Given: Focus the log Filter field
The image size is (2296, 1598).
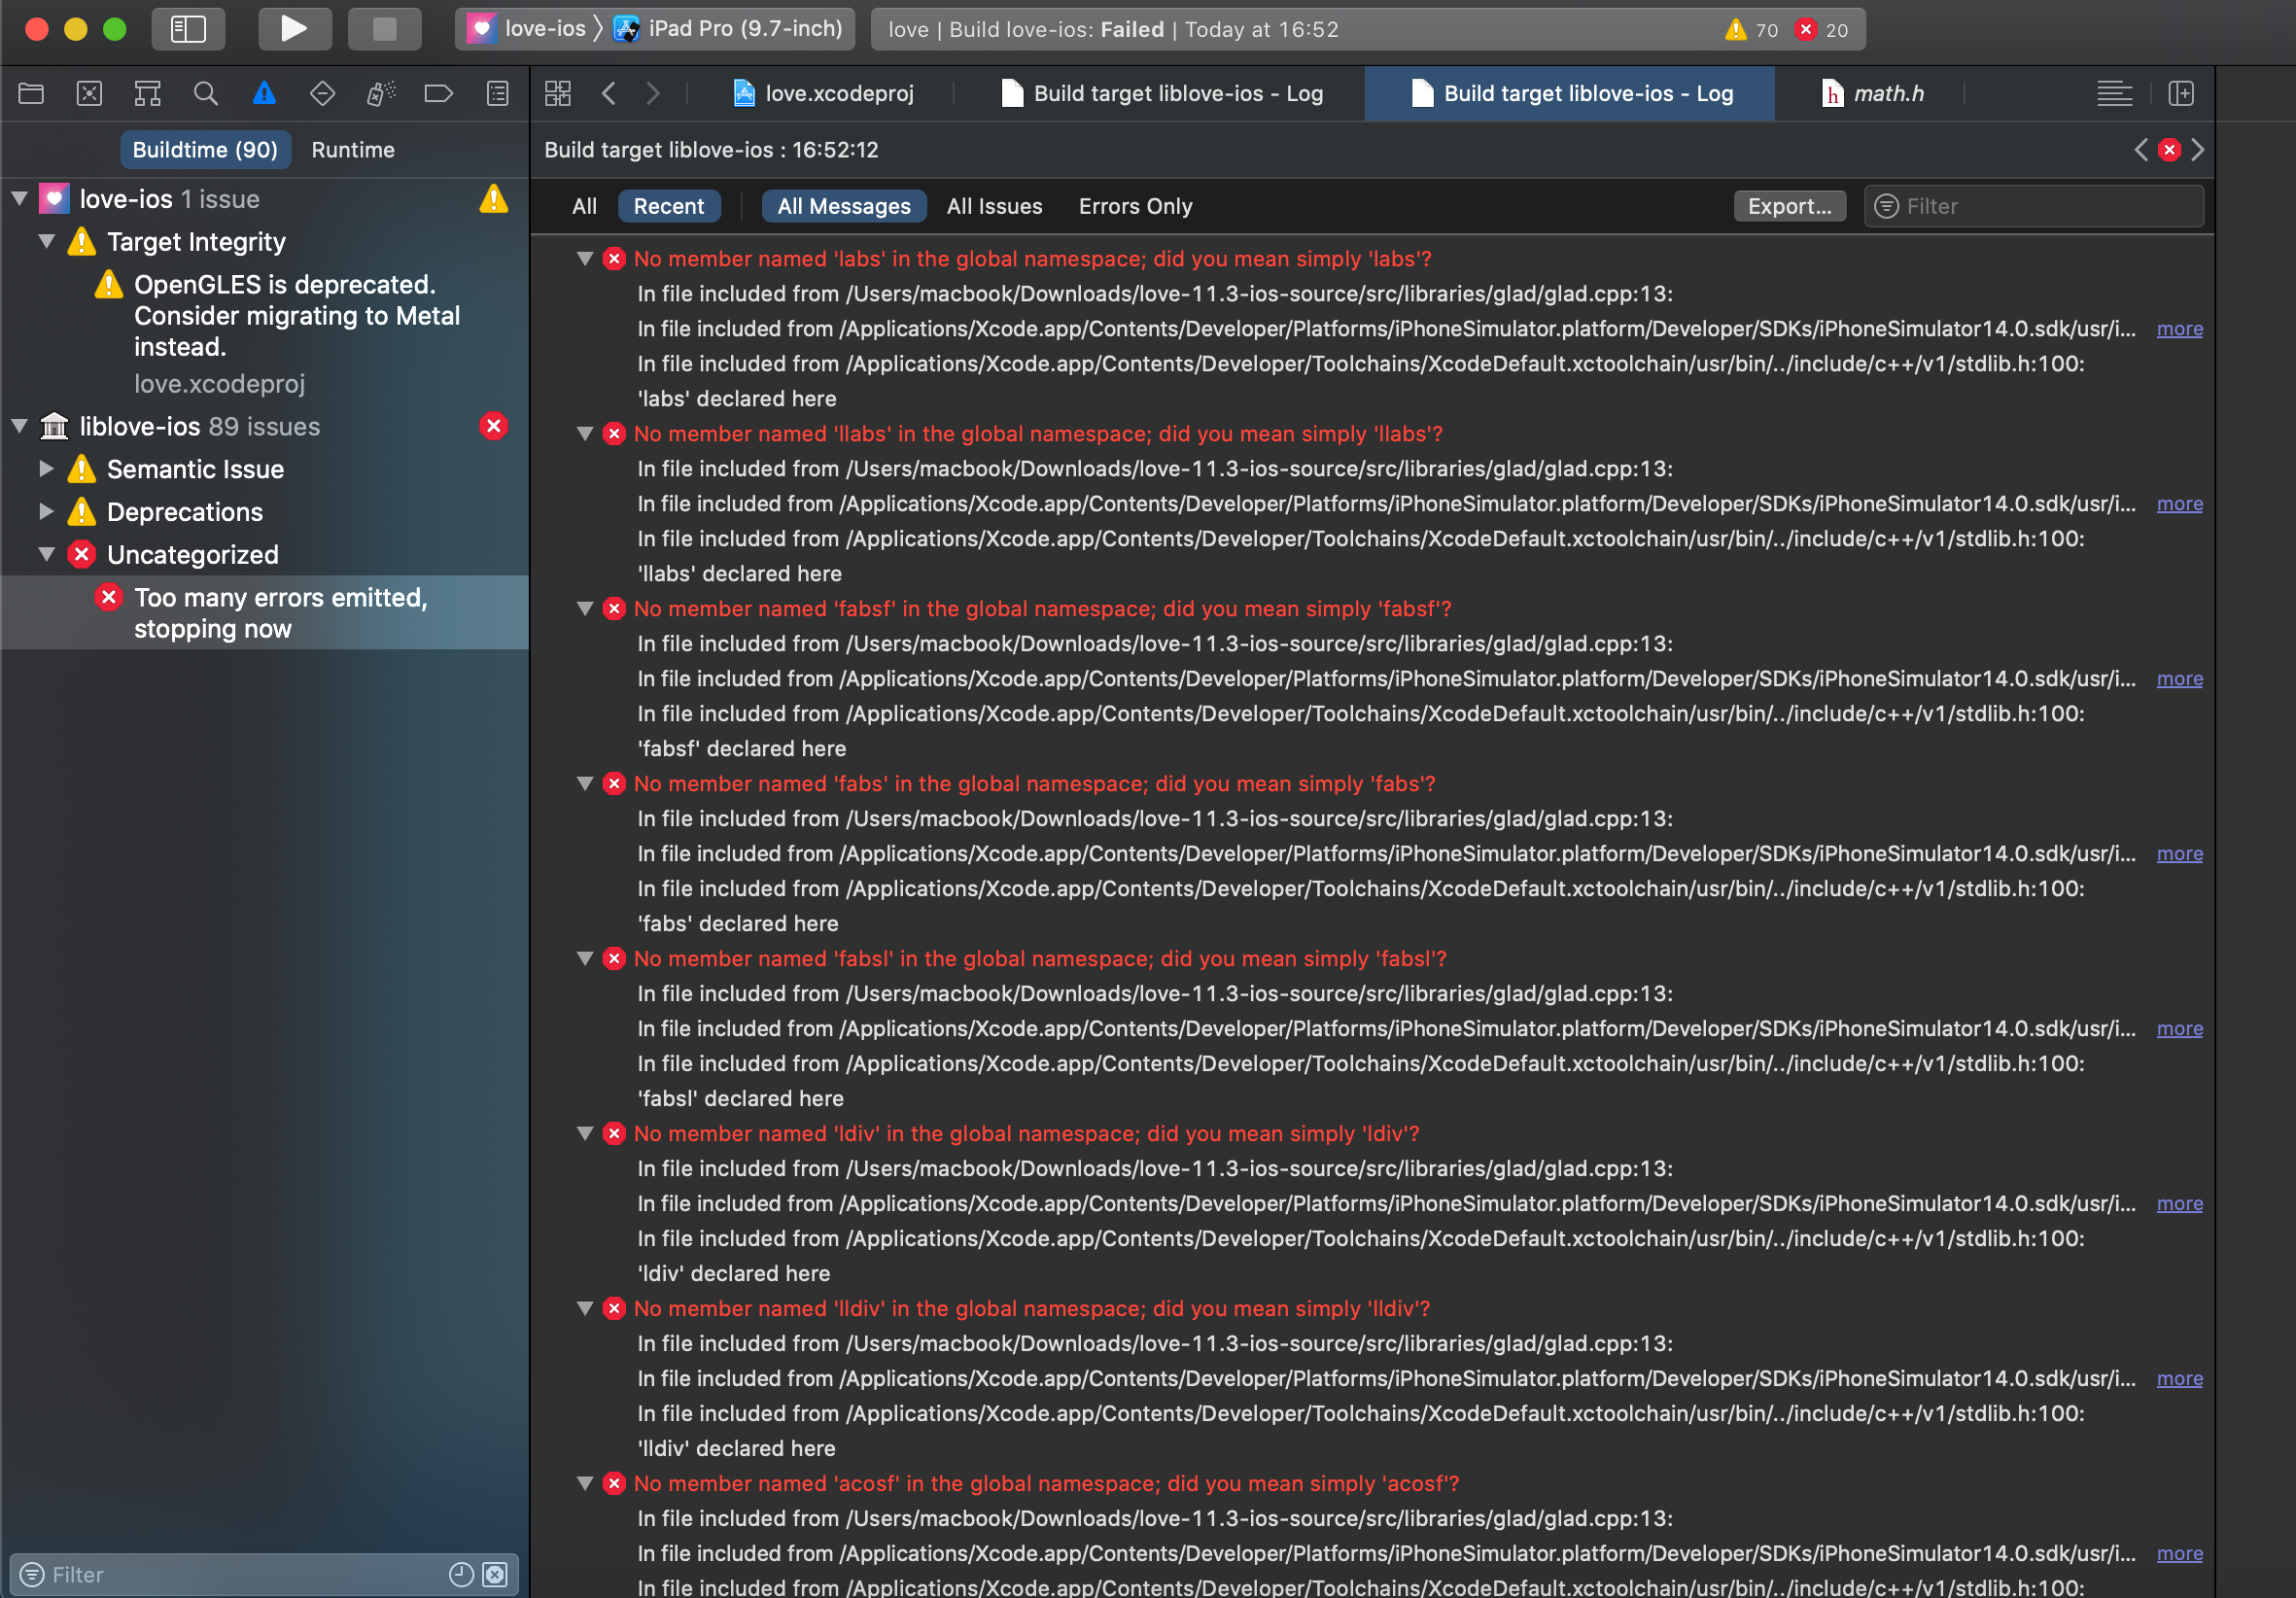Looking at the screenshot, I should click(x=2034, y=207).
